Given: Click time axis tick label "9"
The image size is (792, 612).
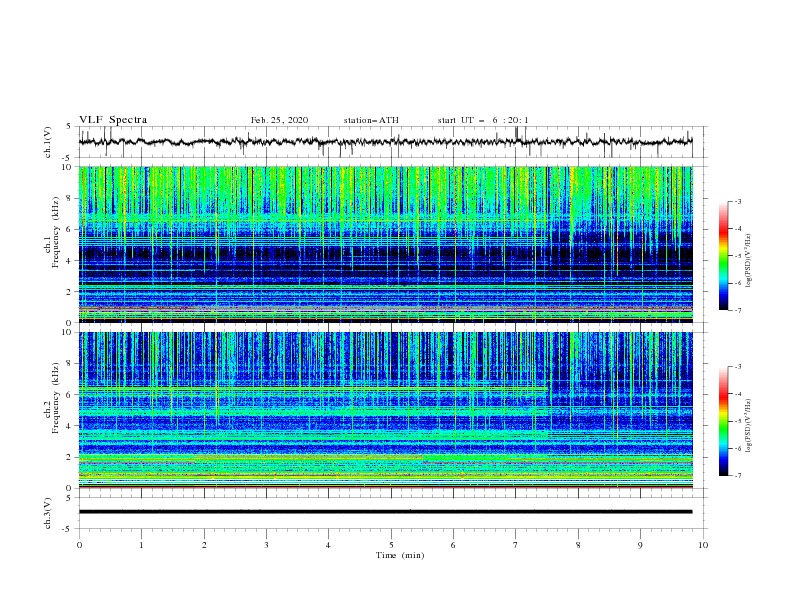Looking at the screenshot, I should (x=640, y=545).
